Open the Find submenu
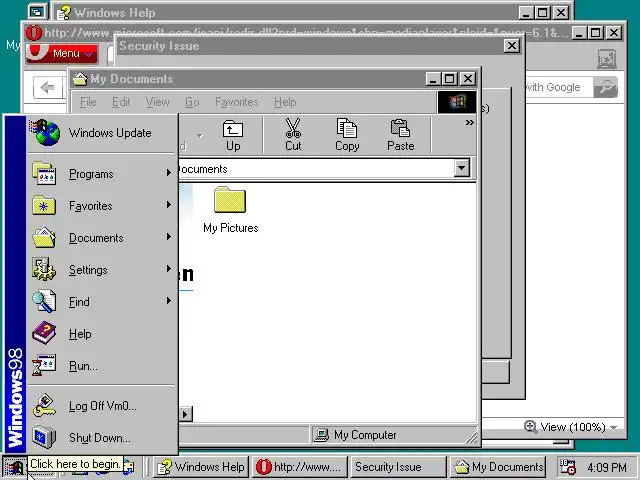The height and width of the screenshot is (480, 640). point(102,302)
